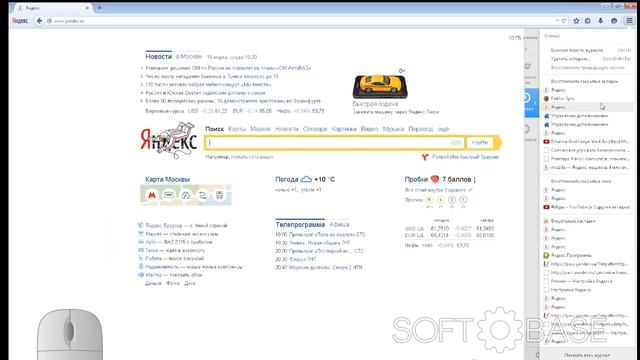Select the Телепрограмма tab
The height and width of the screenshot is (360, 640).
300,224
